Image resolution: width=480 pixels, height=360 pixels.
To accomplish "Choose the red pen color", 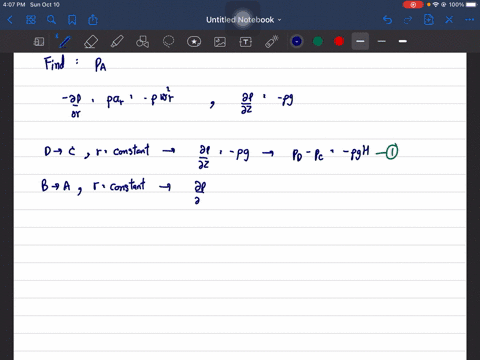I will pos(339,41).
